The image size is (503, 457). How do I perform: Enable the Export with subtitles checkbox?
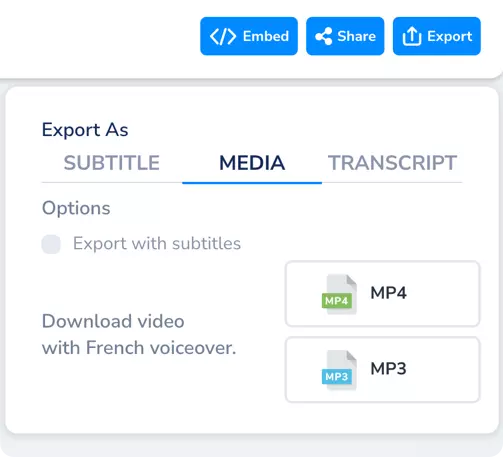coord(51,244)
